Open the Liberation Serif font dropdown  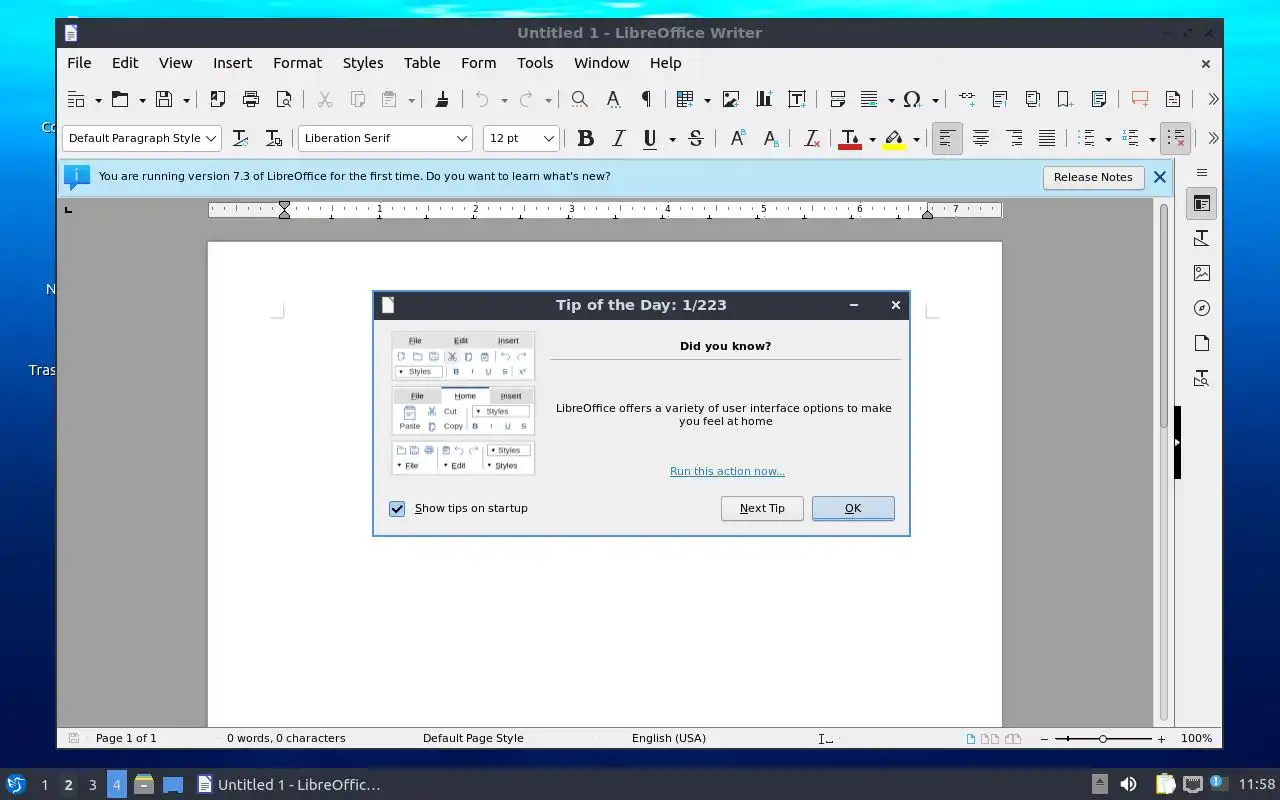pos(461,138)
